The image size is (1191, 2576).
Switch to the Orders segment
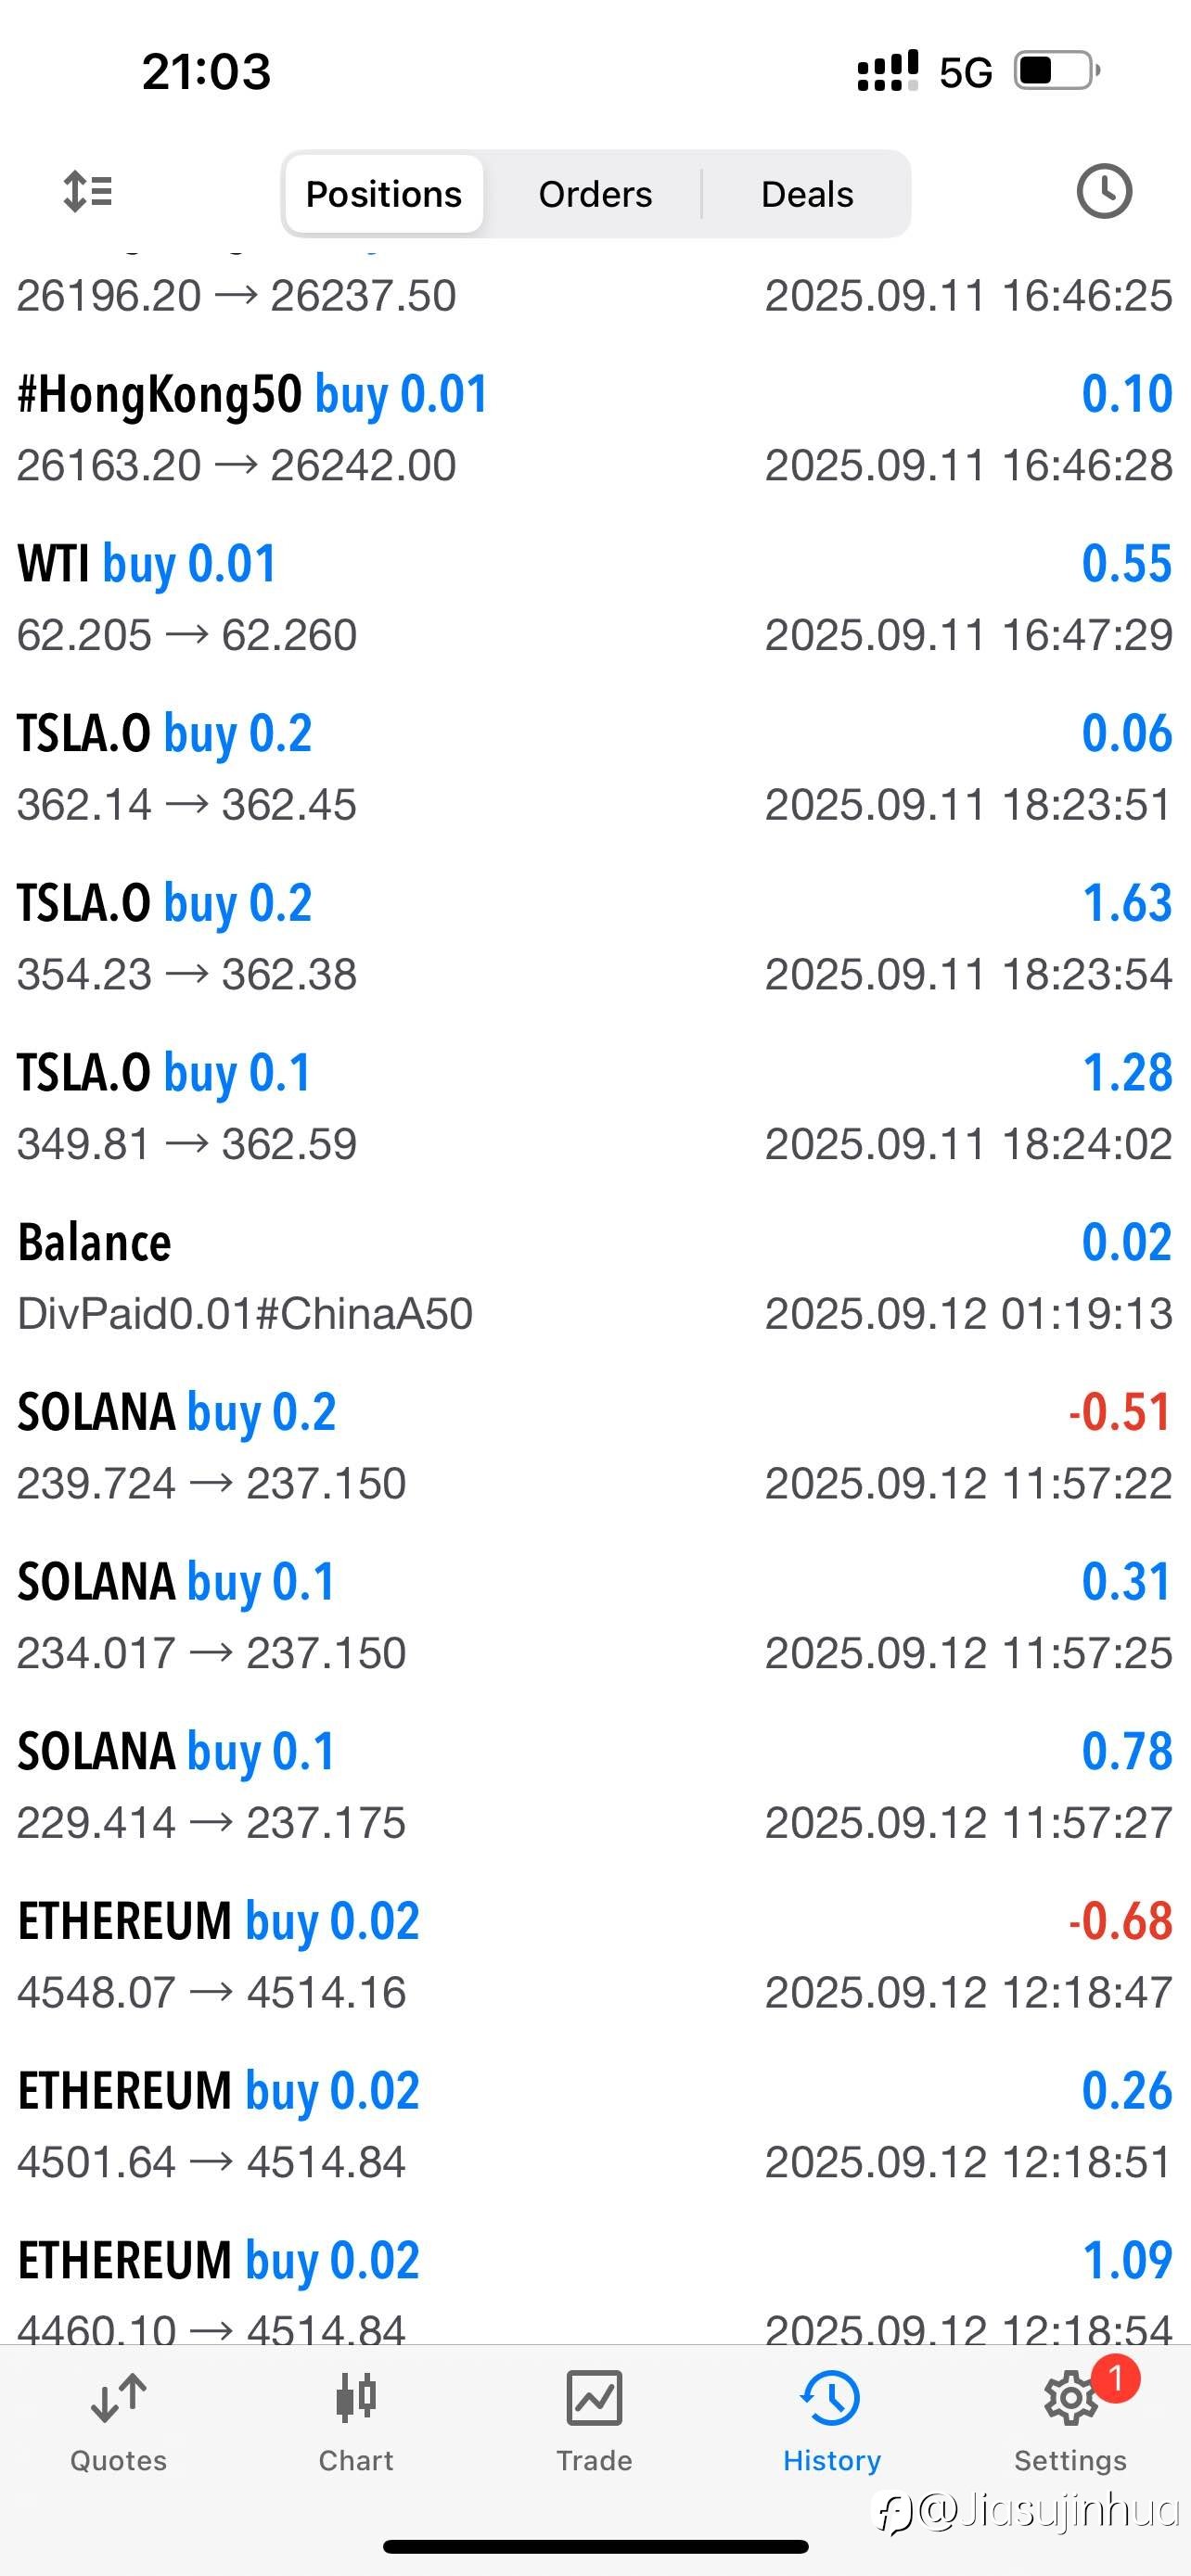coord(595,194)
